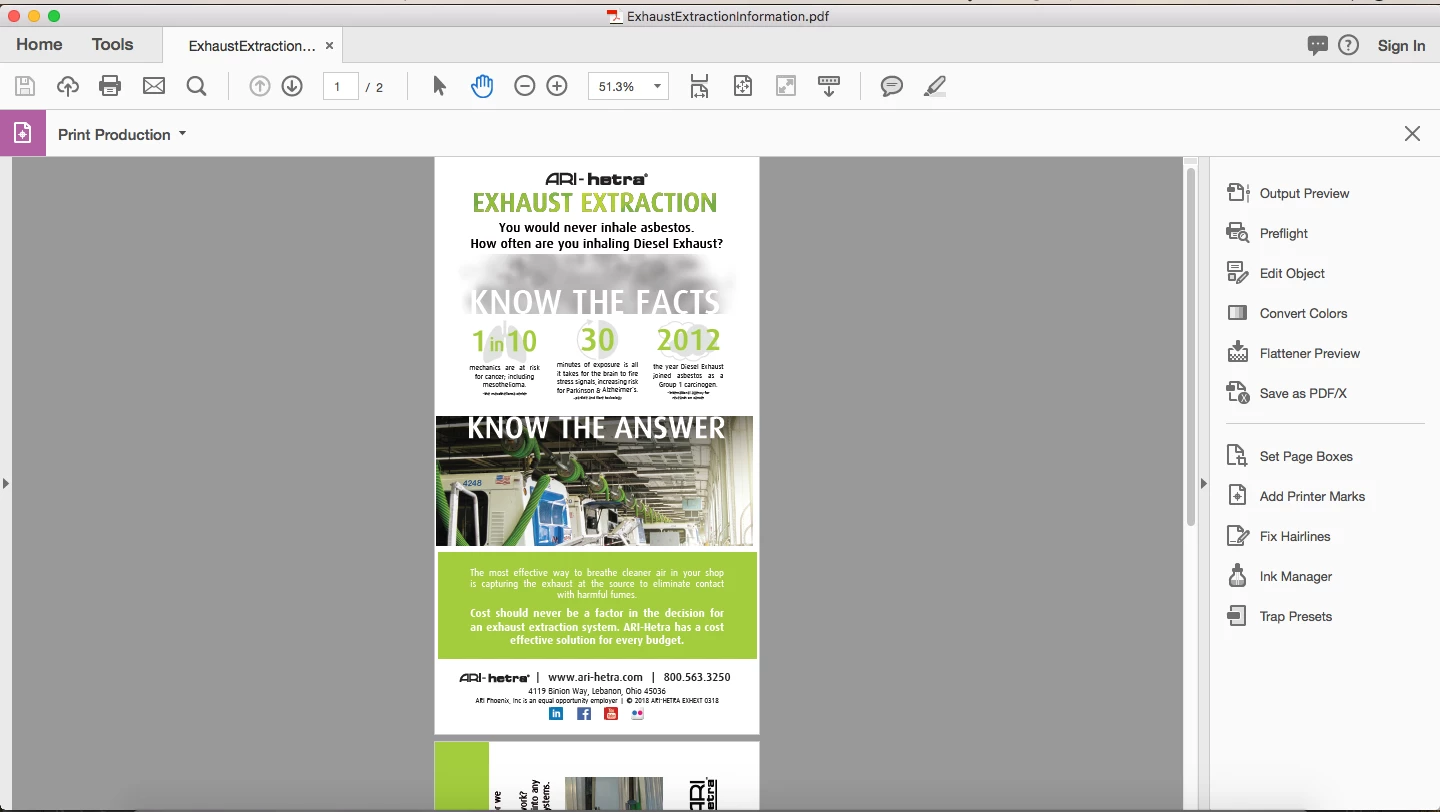
Task: Click the upload to cloud icon
Action: (67, 86)
